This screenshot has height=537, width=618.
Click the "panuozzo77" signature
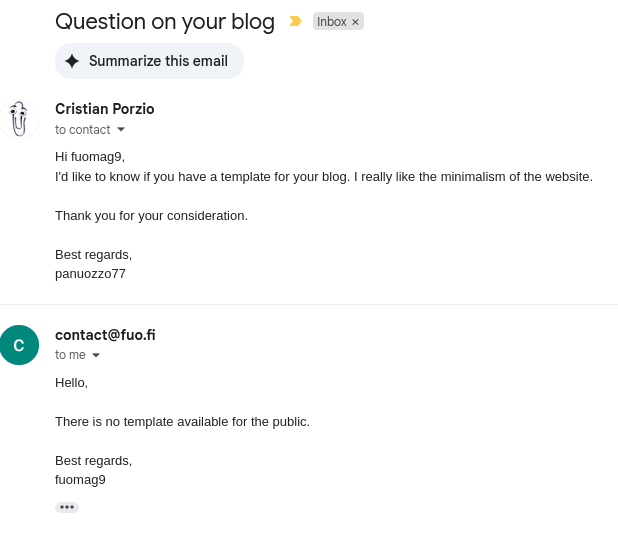90,273
